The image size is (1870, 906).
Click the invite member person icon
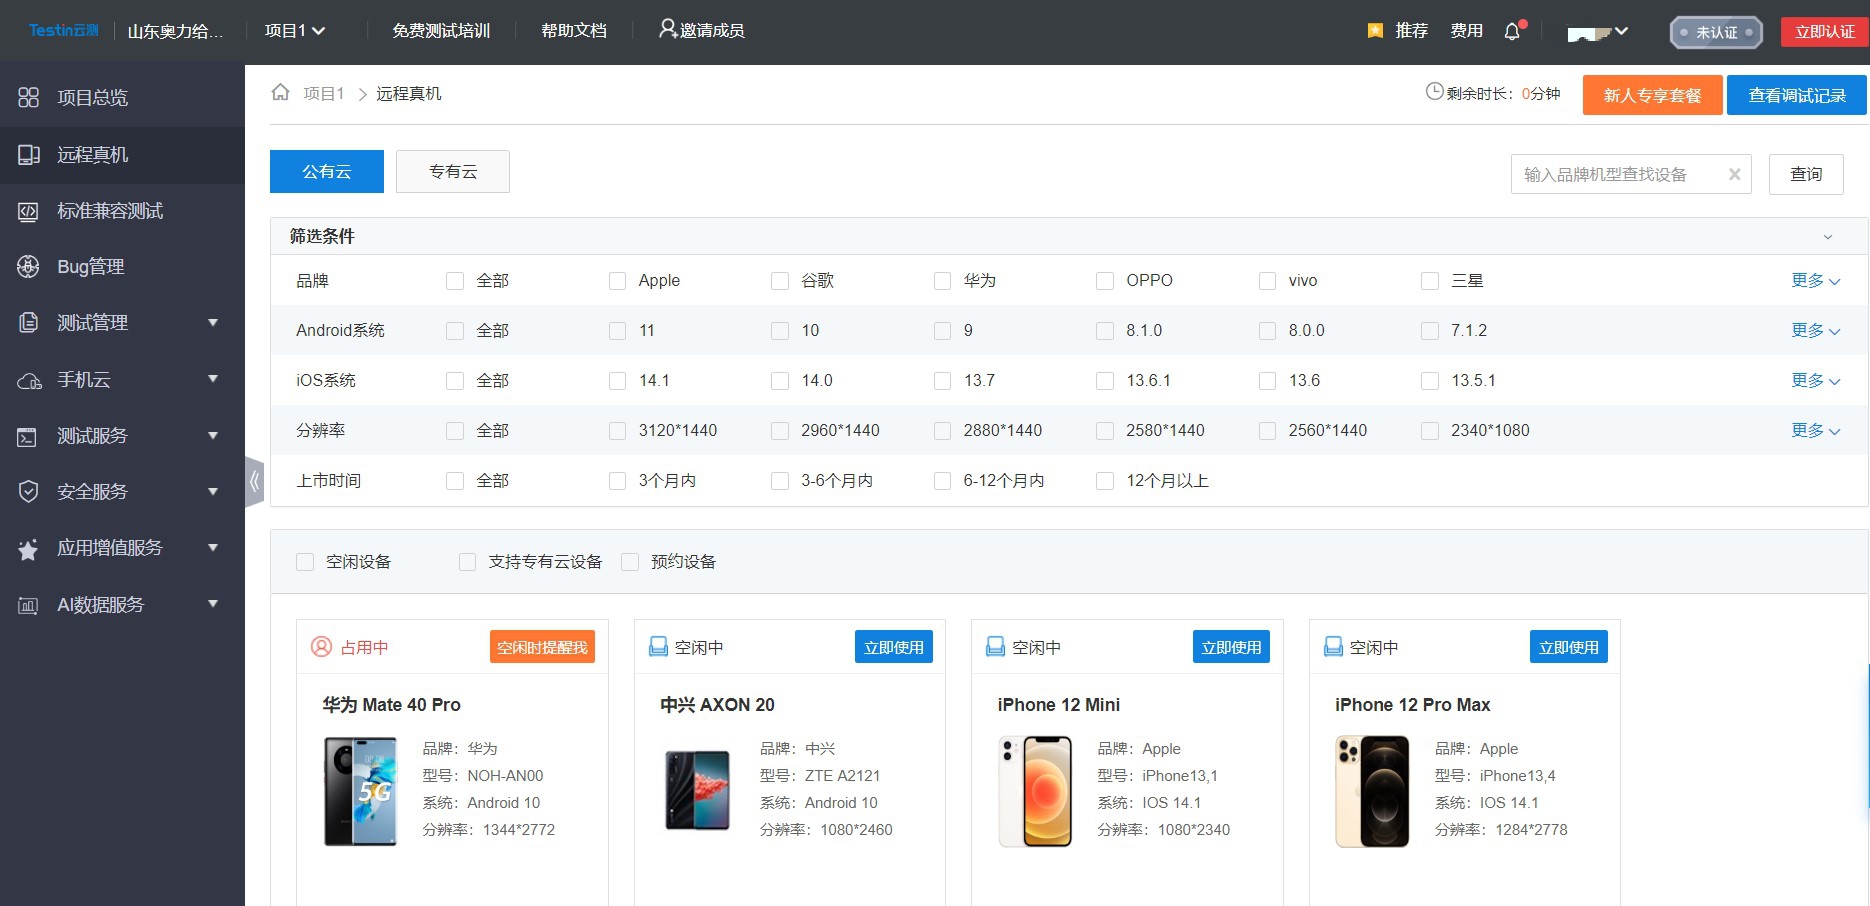667,29
